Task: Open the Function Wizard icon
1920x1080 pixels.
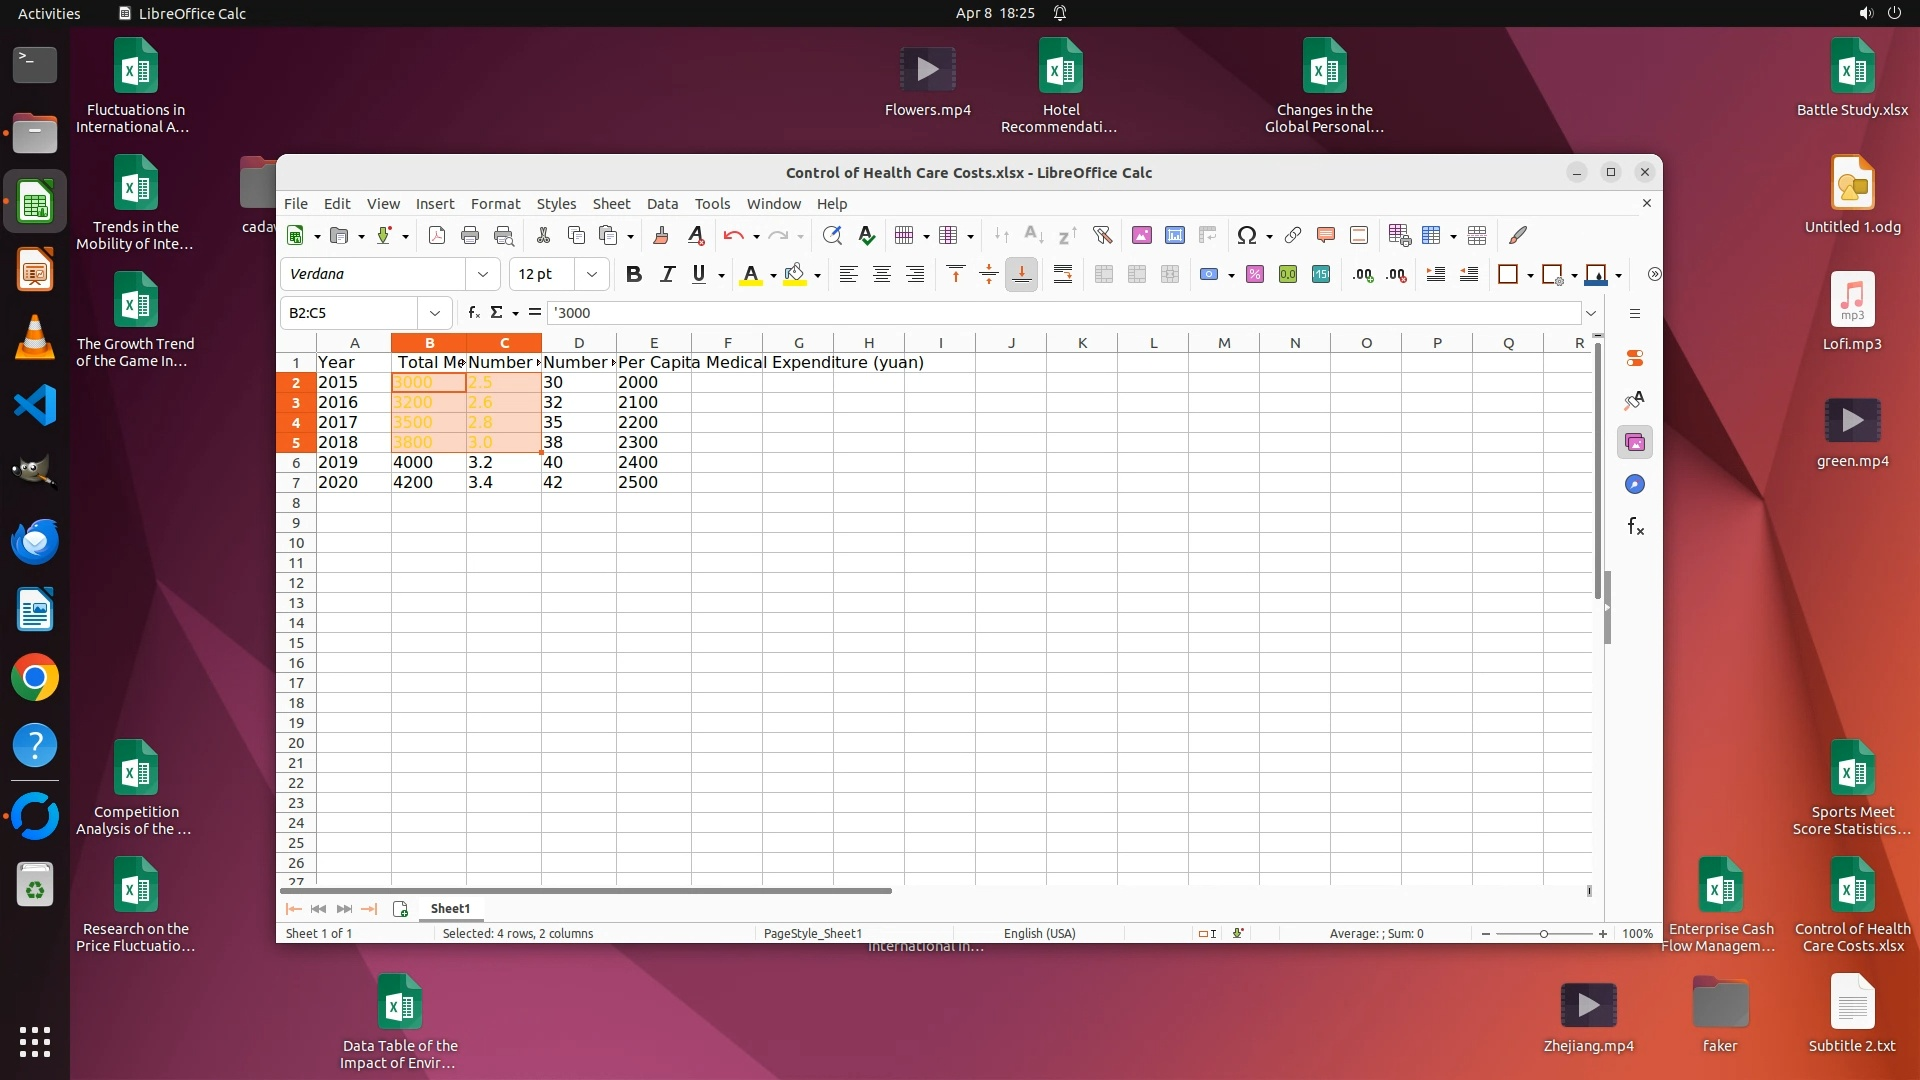Action: [x=474, y=313]
